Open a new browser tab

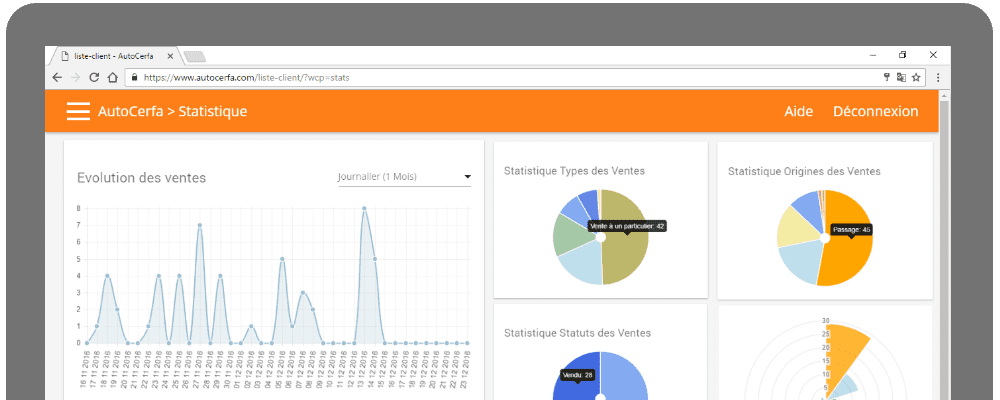(194, 56)
